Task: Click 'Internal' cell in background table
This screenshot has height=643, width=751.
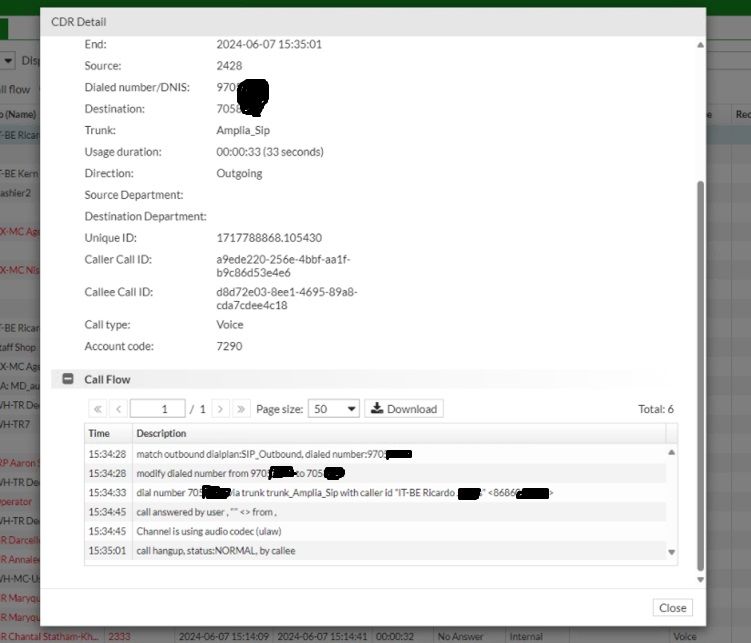Action: click(526, 636)
